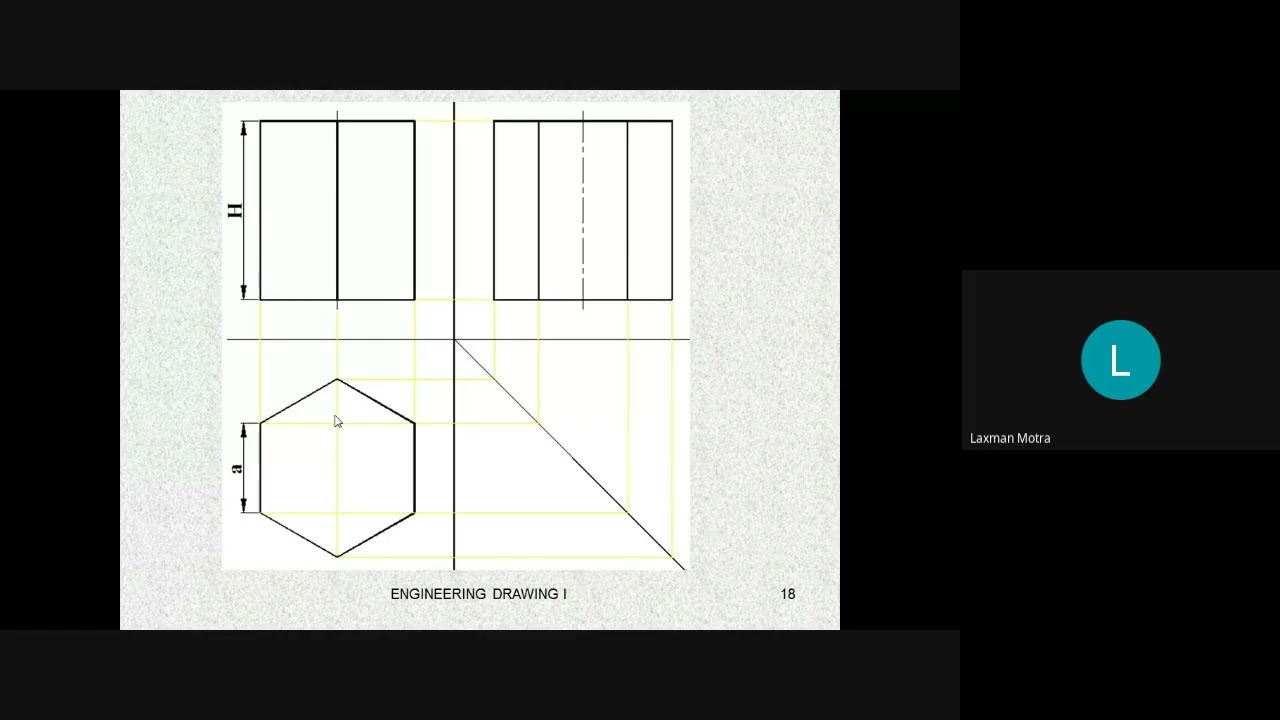The image size is (1280, 720).
Task: Click the hexagon top view shape
Action: [x=337, y=468]
